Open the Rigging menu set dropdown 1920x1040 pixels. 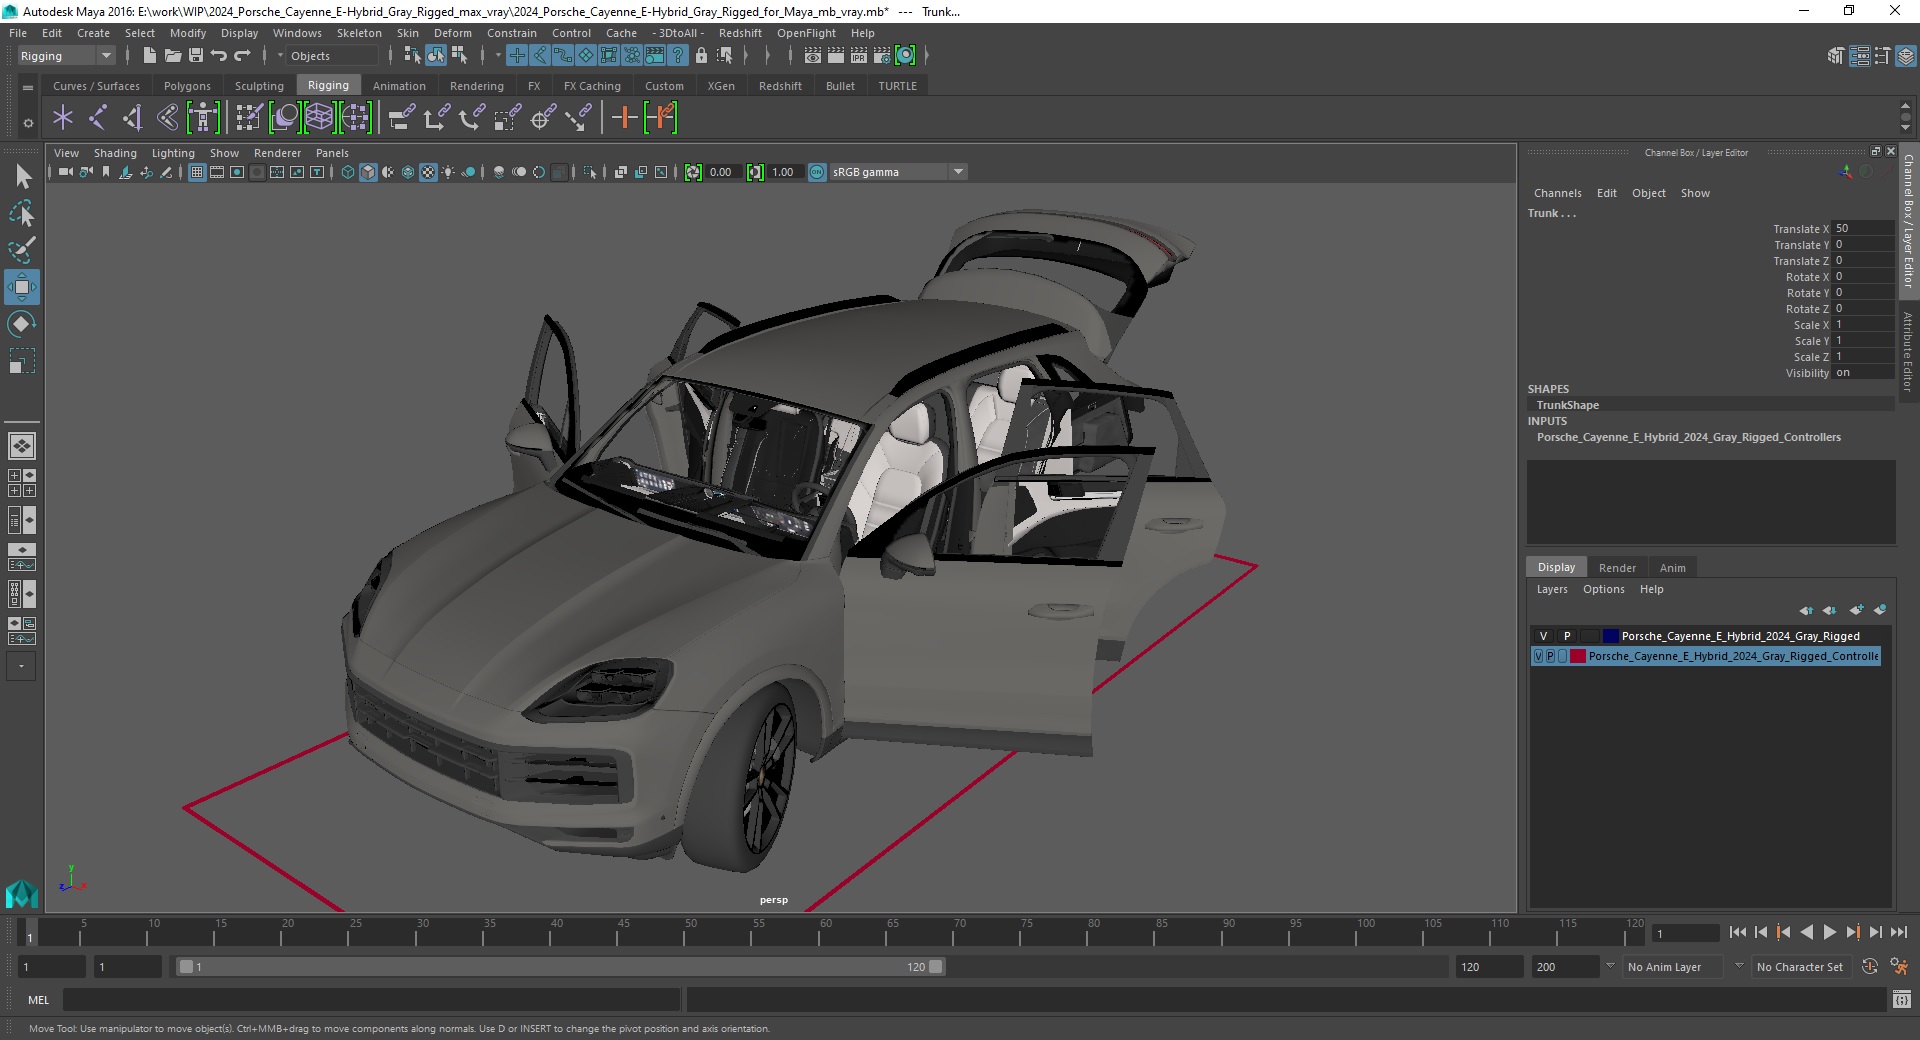(x=66, y=56)
